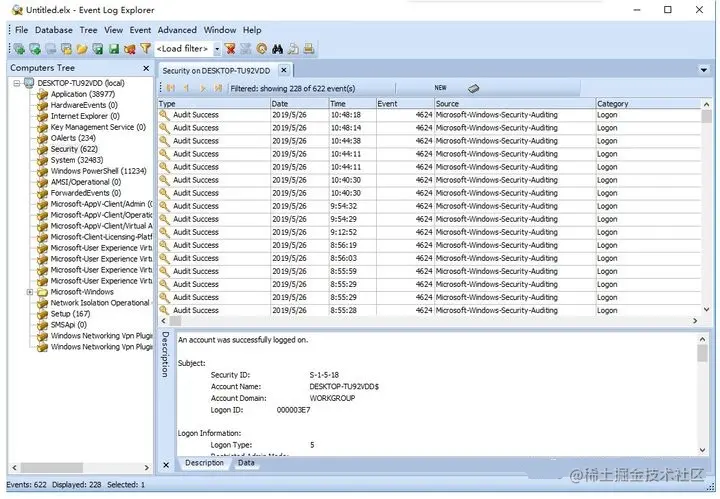This screenshot has height=499, width=720.
Task: Sort by the Category column header
Action: [x=648, y=104]
